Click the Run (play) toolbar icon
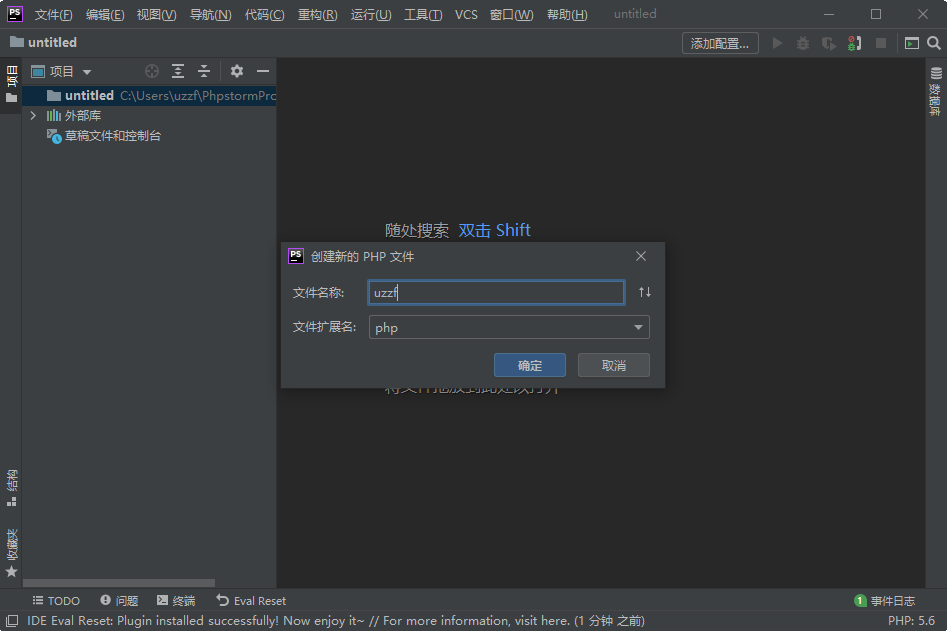Screen dimensions: 947x631 [x=777, y=43]
